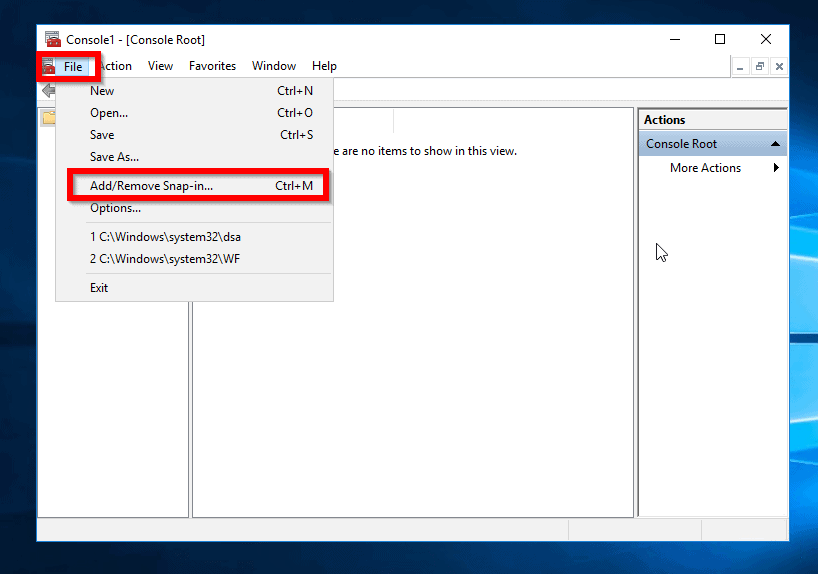Click the console icon beside File menu
818x574 pixels.
coord(49,66)
